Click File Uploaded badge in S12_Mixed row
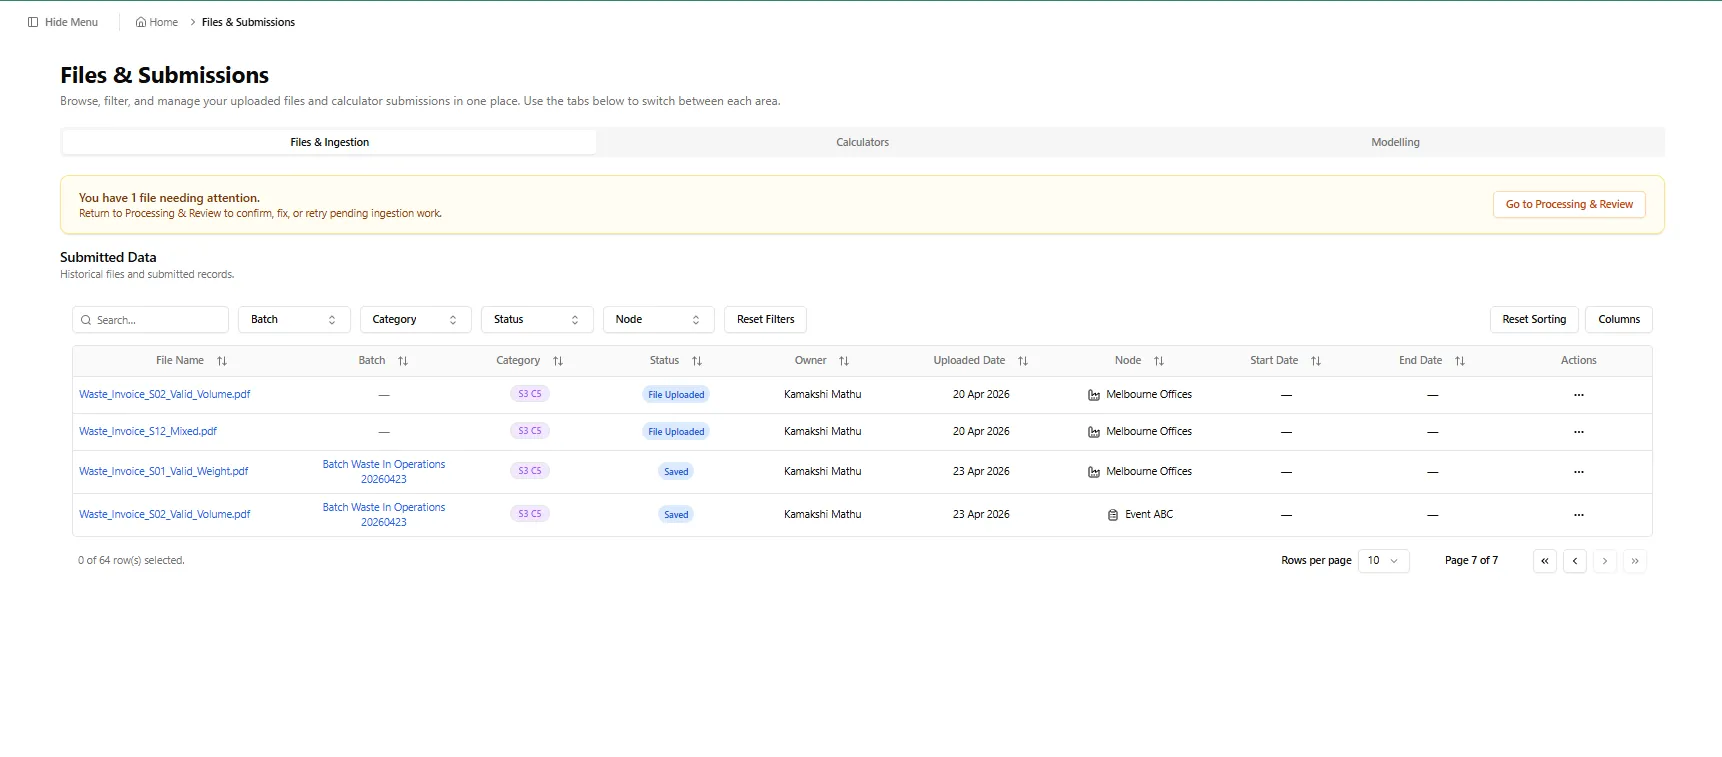The image size is (1722, 757). coord(676,432)
